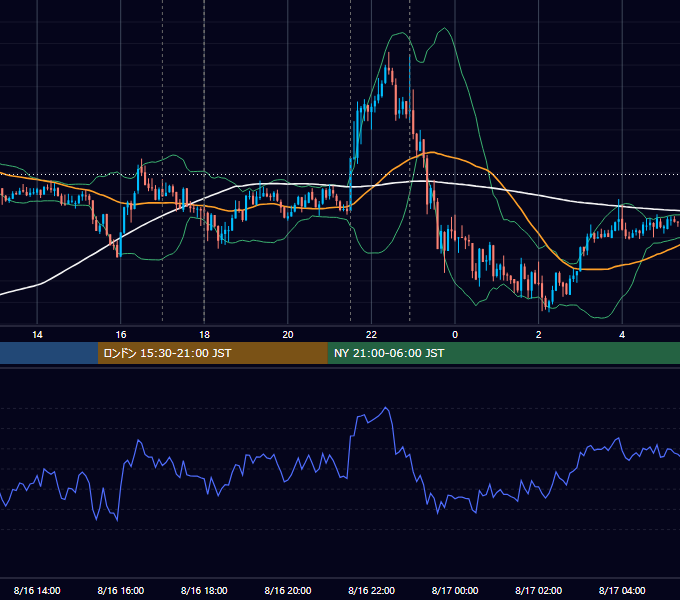Click the 8/16 22:00 time label
Image resolution: width=680 pixels, height=600 pixels.
click(x=371, y=590)
